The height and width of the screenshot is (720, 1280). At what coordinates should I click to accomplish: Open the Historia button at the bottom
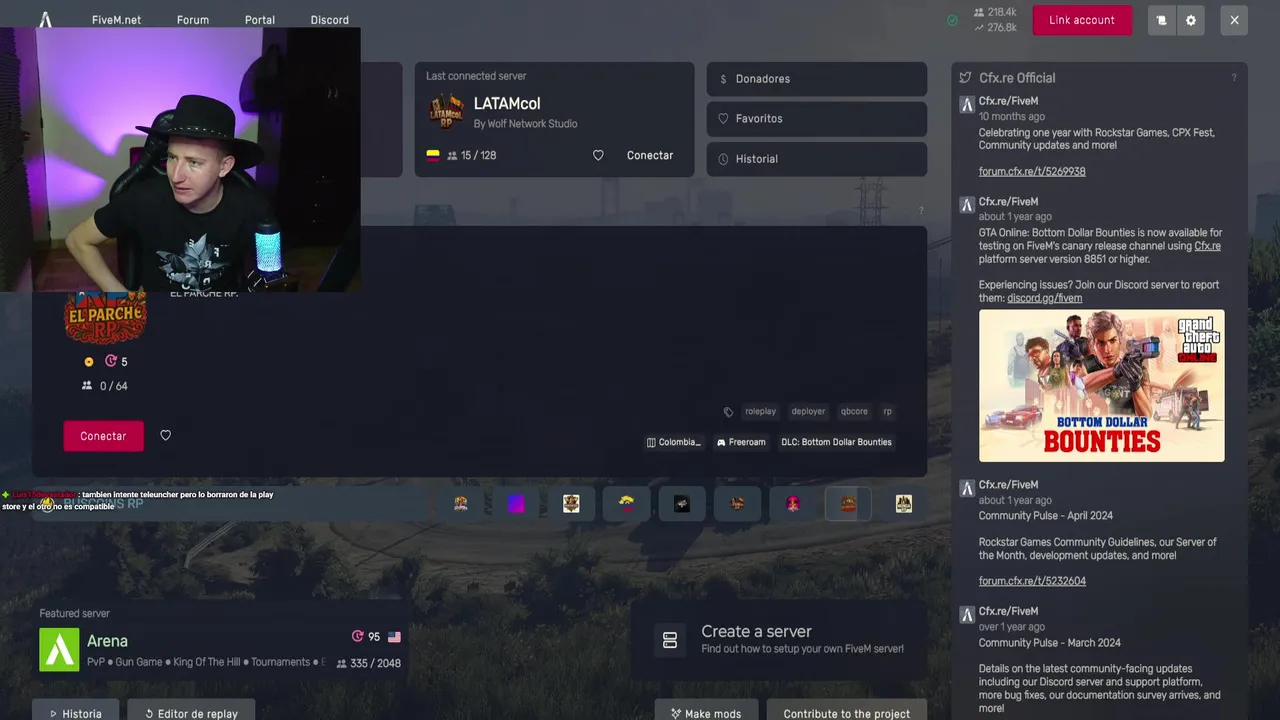[75, 712]
